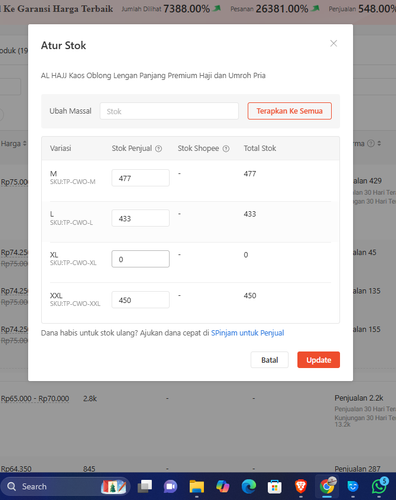Screen dimensions: 396x500
Task: Select stock field for variation XXL
Action: point(140,300)
